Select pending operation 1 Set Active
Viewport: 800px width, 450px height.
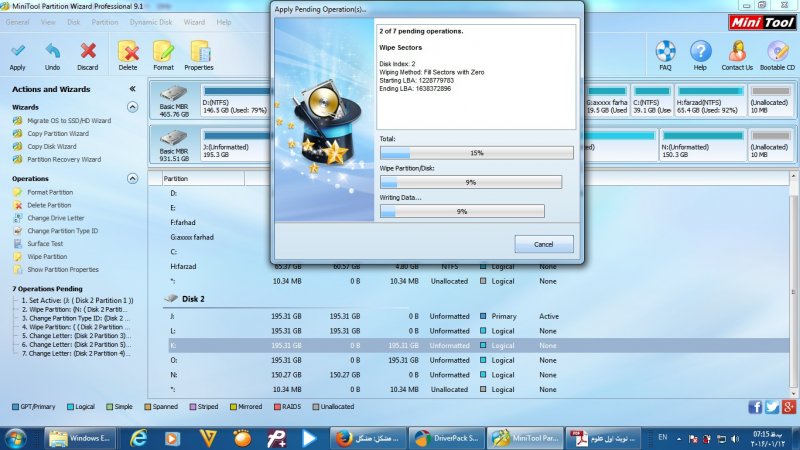[x=77, y=301]
